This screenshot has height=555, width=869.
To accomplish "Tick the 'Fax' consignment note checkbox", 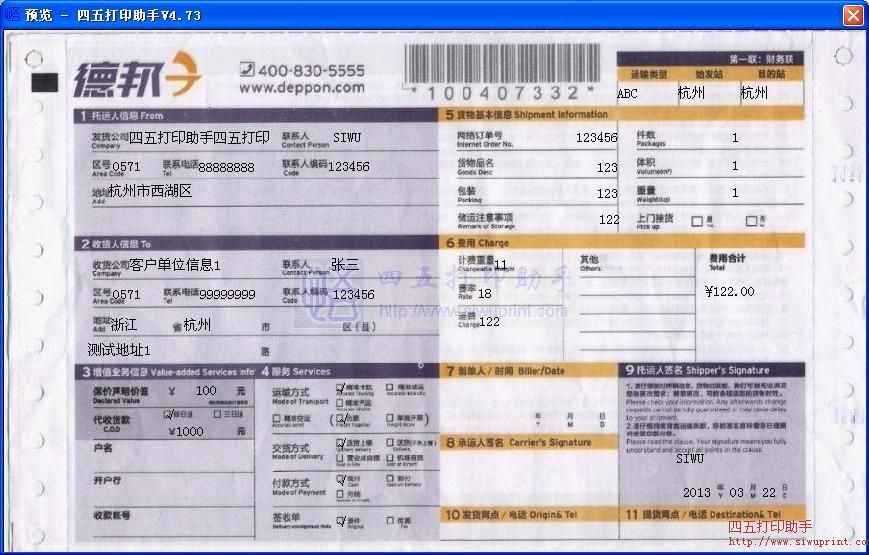I will [390, 521].
